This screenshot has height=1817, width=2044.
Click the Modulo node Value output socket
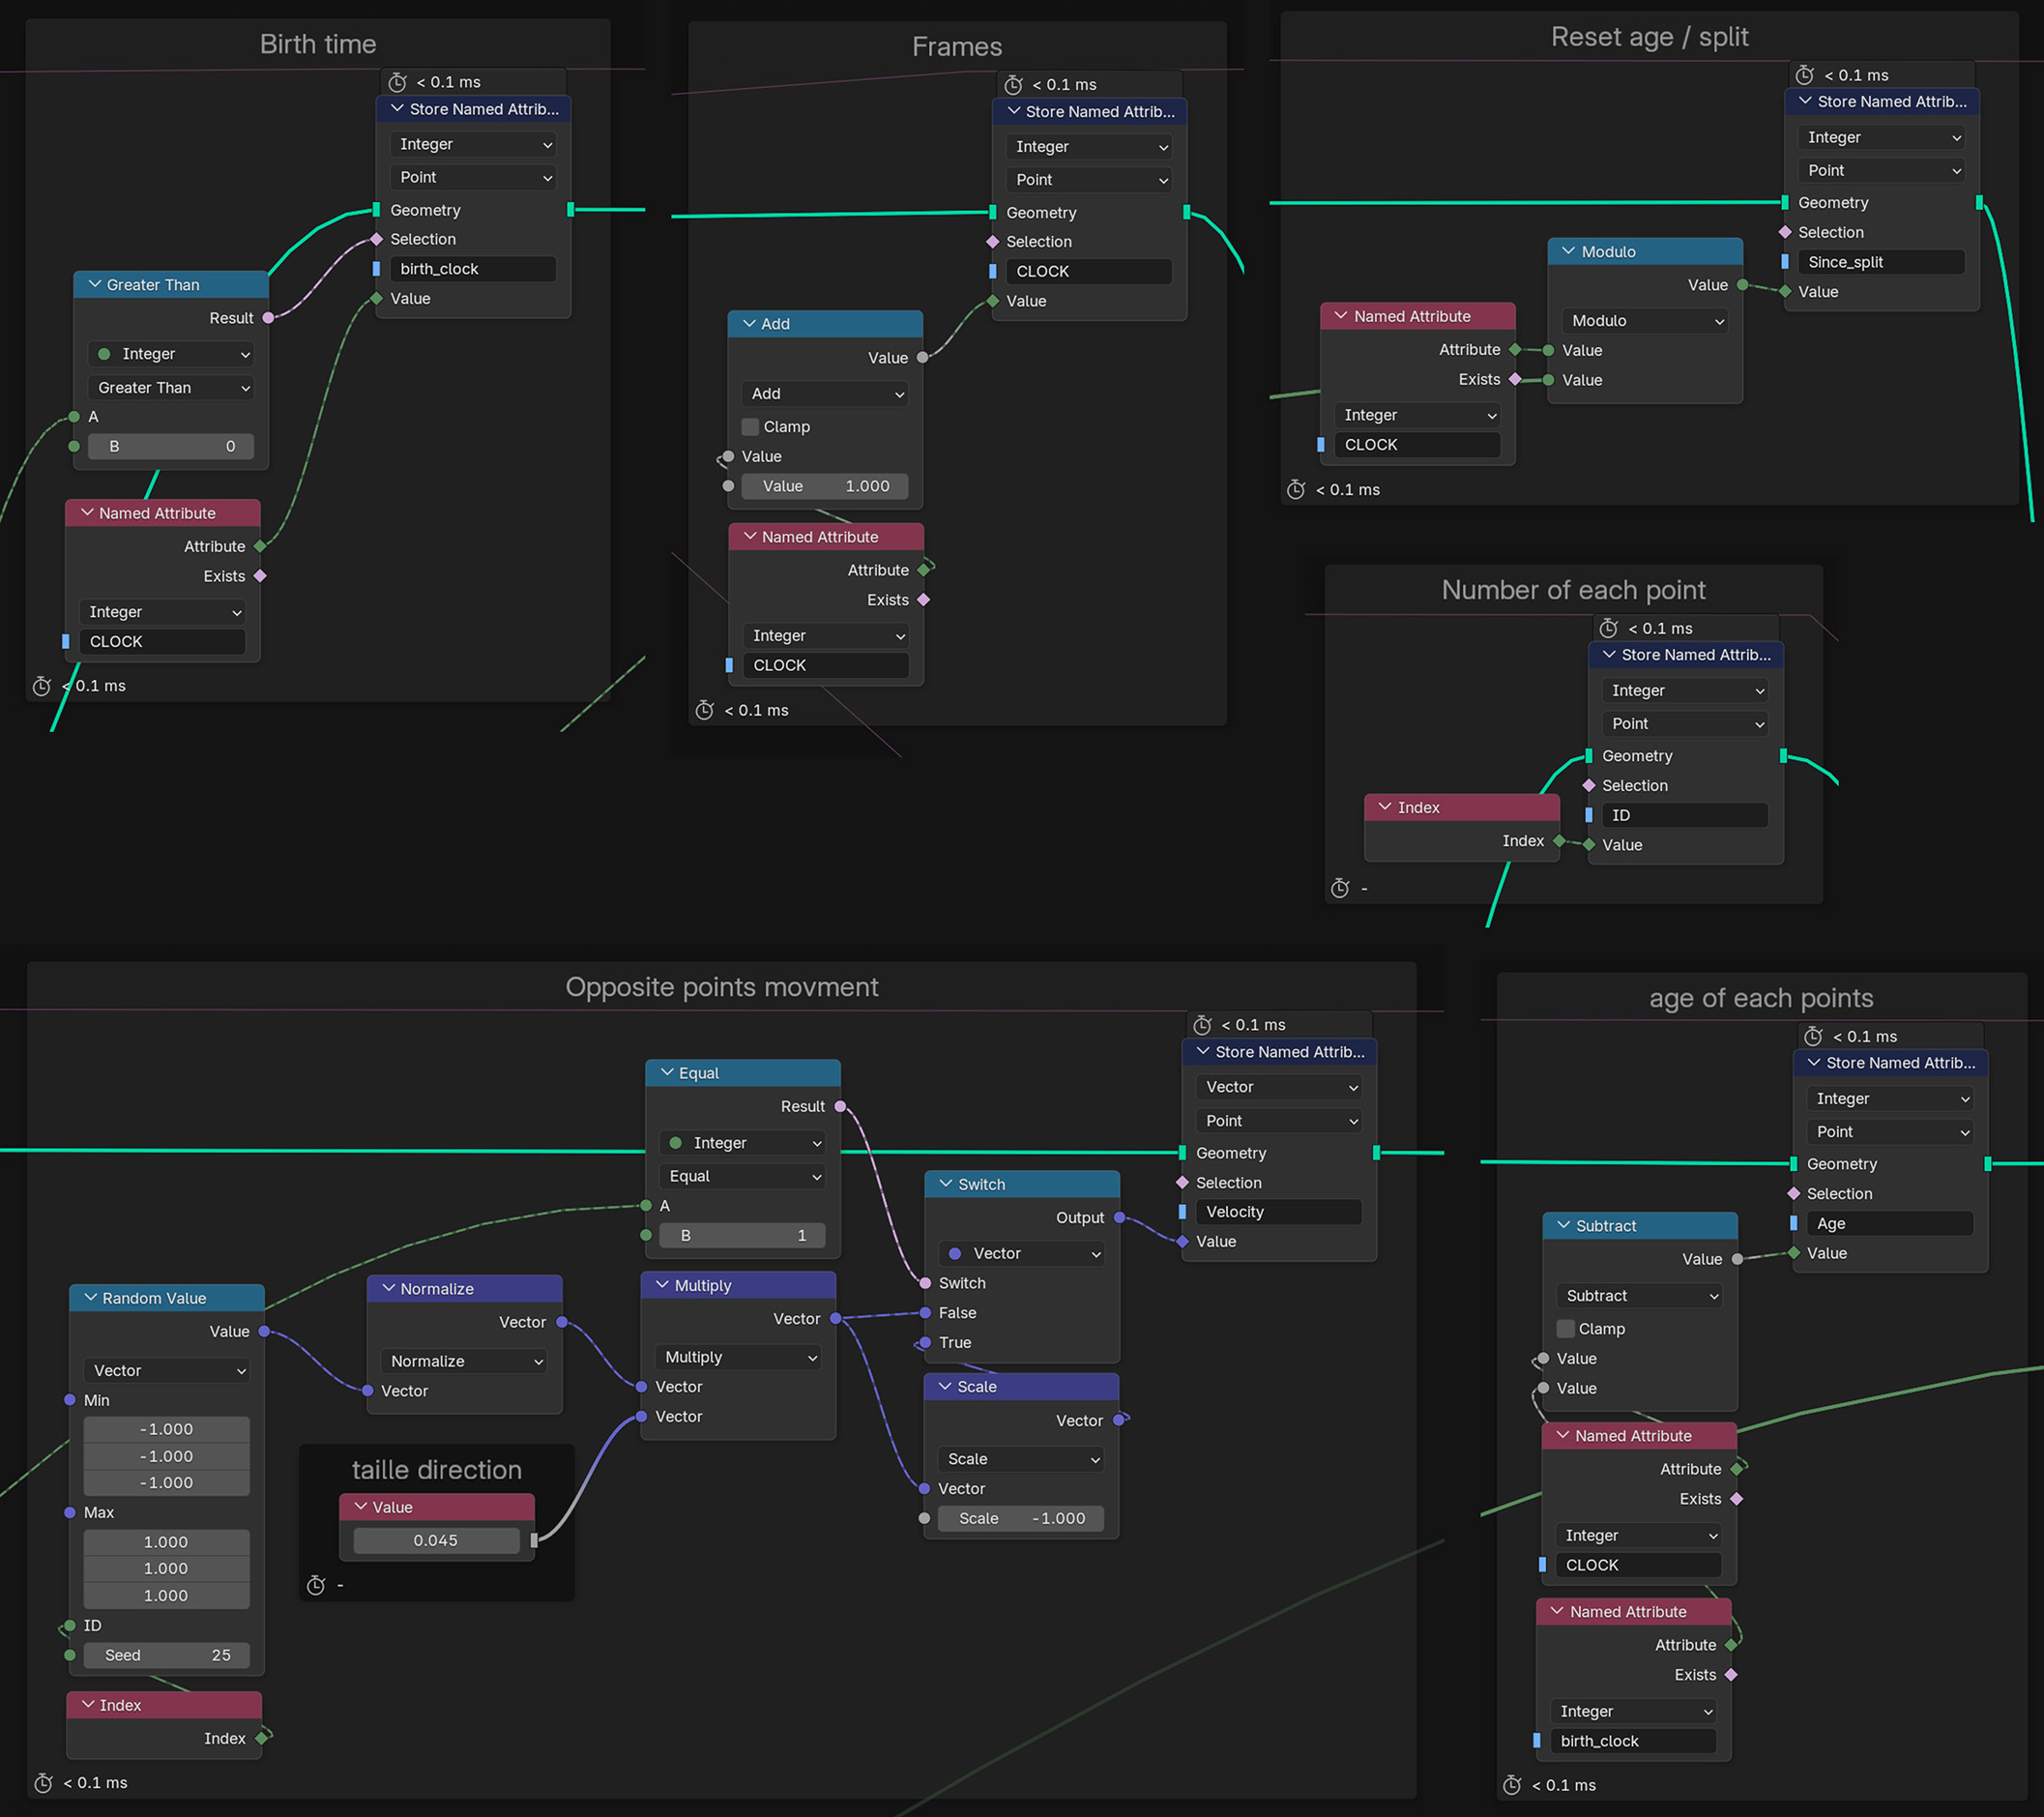pyautogui.click(x=1742, y=285)
